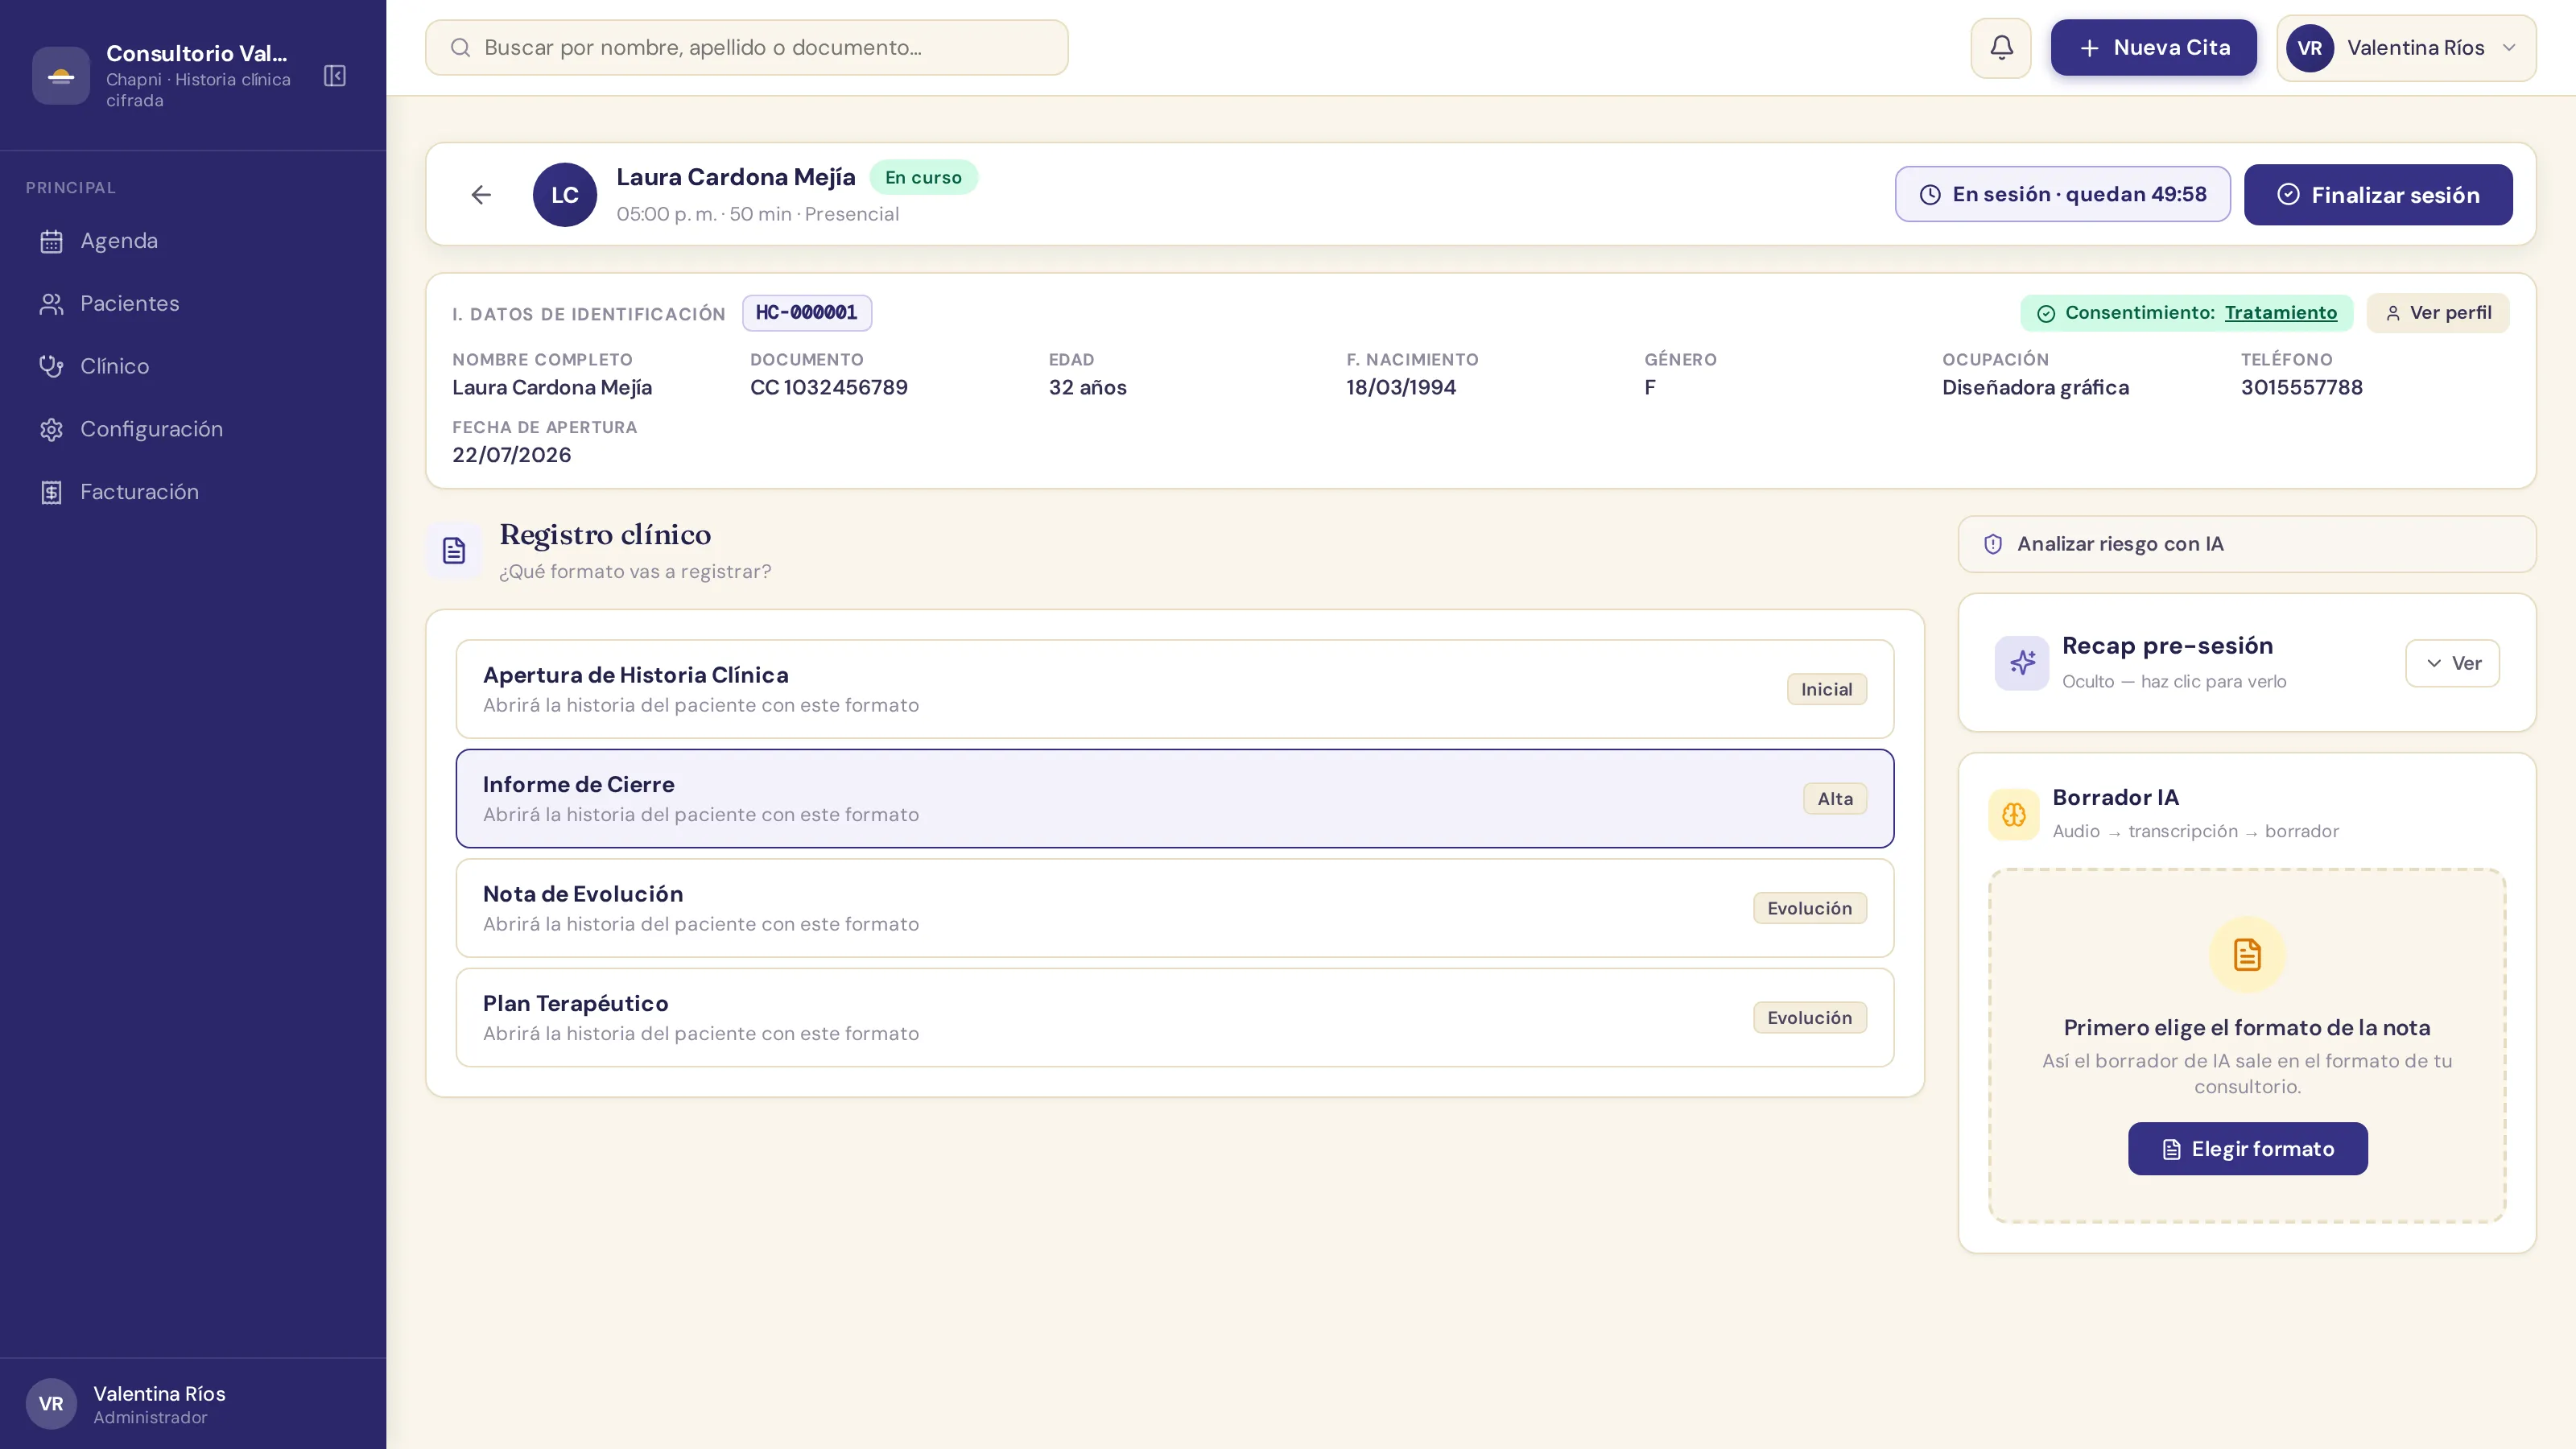Open notifications bell

2001,48
